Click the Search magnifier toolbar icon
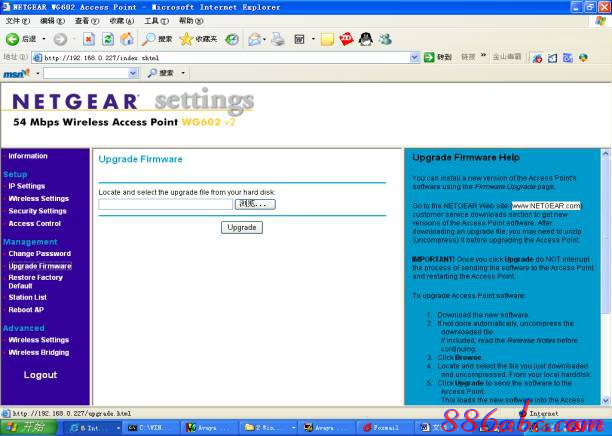The image size is (612, 436). tap(148, 39)
